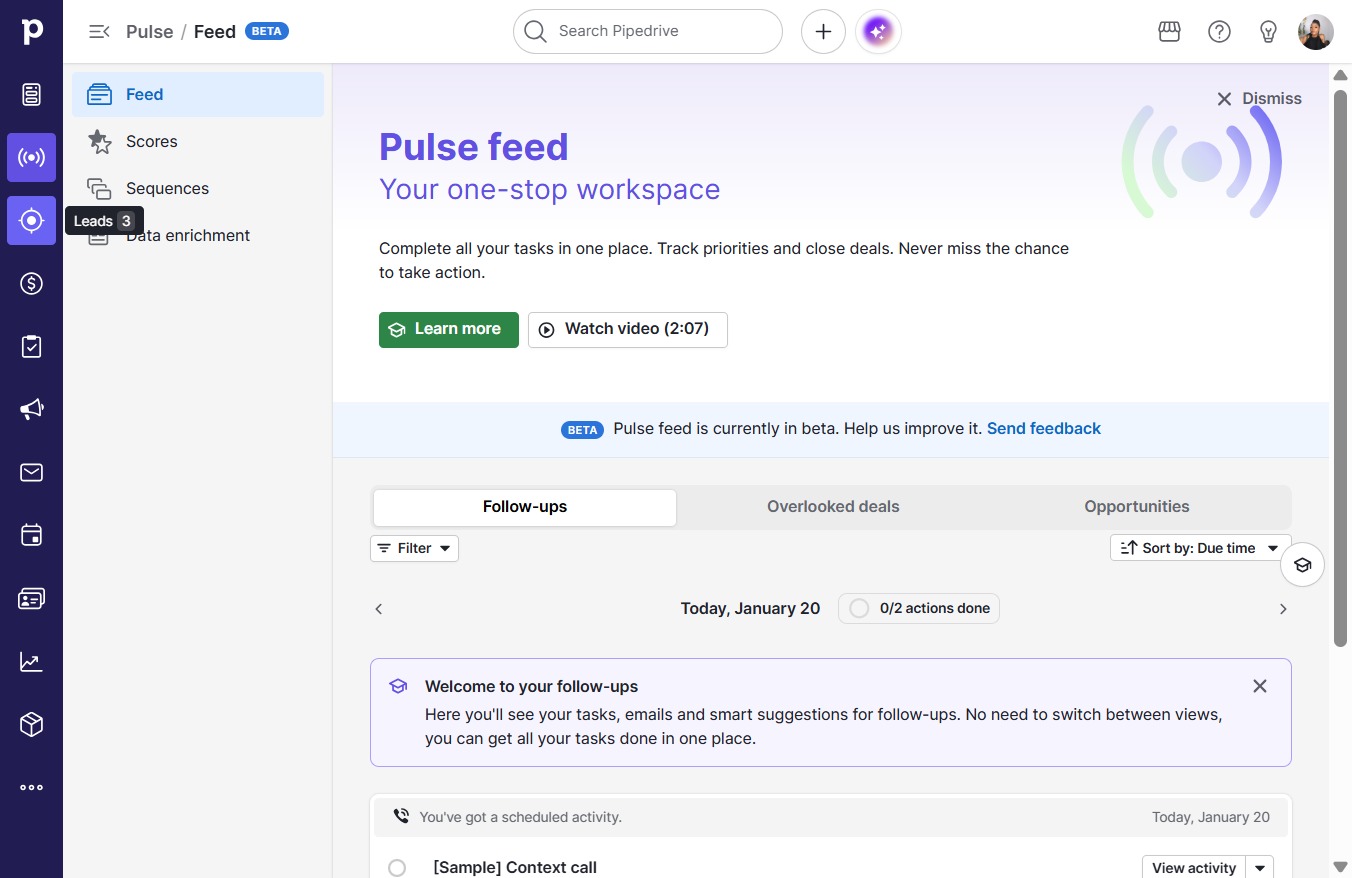Image resolution: width=1352 pixels, height=878 pixels.
Task: Click the Search Pipedrive field
Action: pos(648,32)
